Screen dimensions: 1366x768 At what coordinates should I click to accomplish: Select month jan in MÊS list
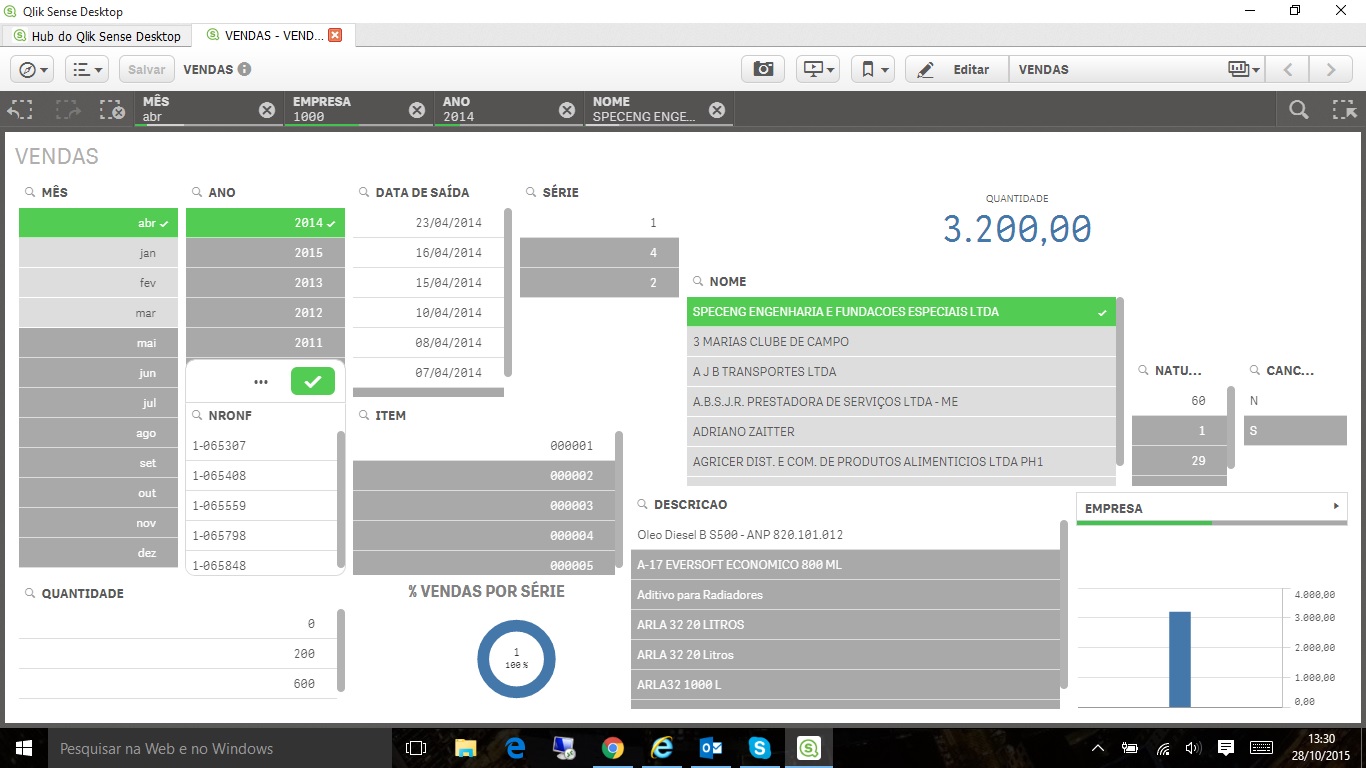click(98, 253)
